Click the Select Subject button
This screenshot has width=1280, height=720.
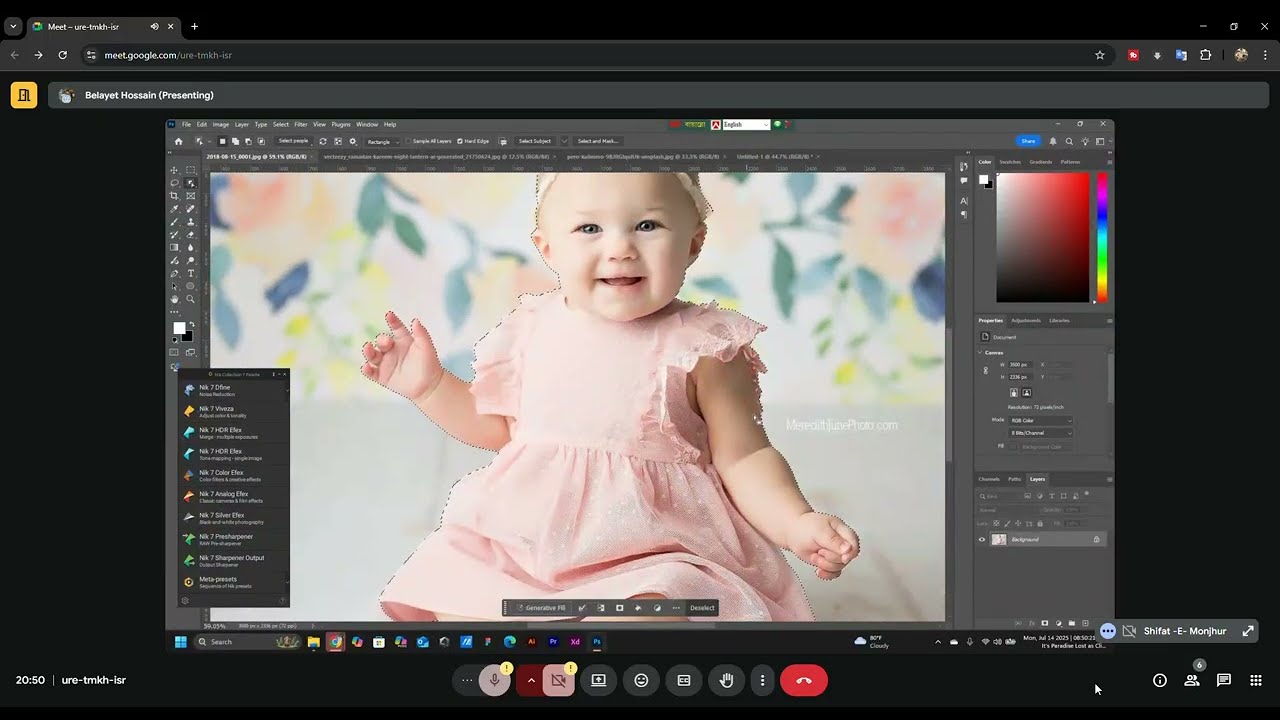click(x=535, y=141)
